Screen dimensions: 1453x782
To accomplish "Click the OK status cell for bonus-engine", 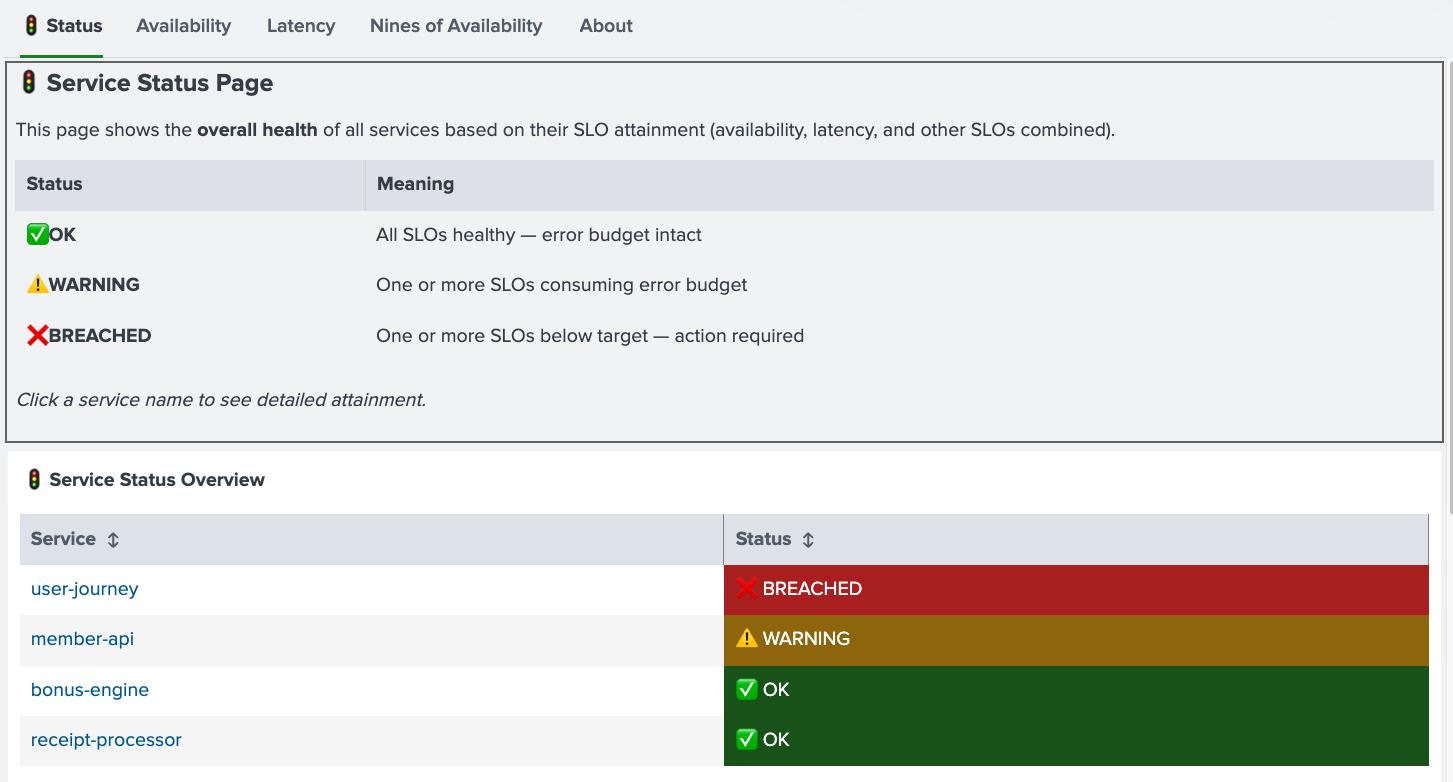I will [1076, 691].
